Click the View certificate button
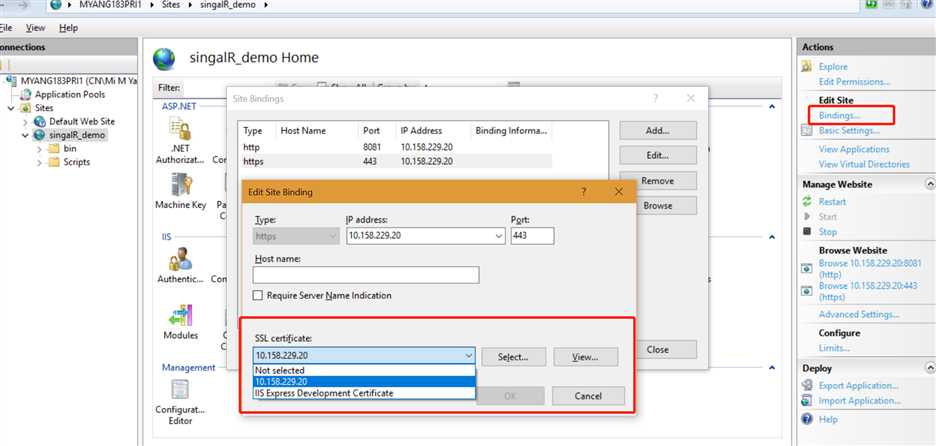Screen dimensions: 936x446 586,357
